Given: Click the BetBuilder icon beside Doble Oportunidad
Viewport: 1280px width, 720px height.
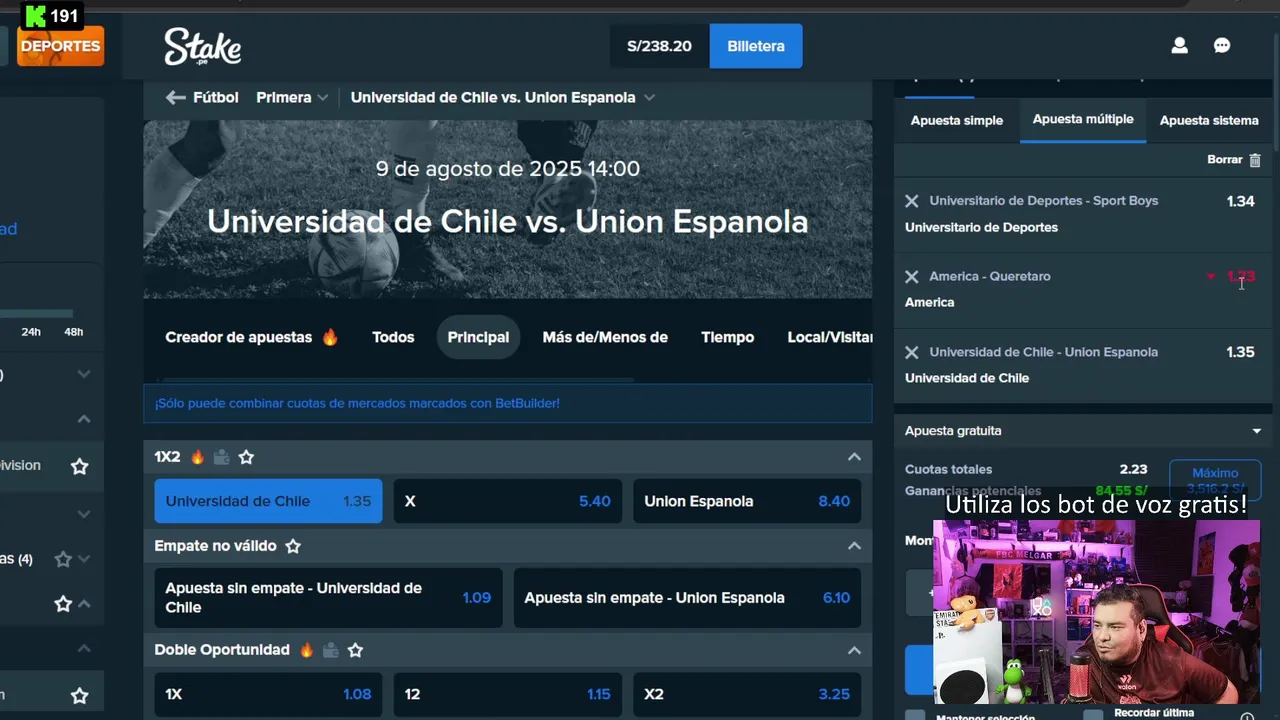Looking at the screenshot, I should tap(330, 650).
